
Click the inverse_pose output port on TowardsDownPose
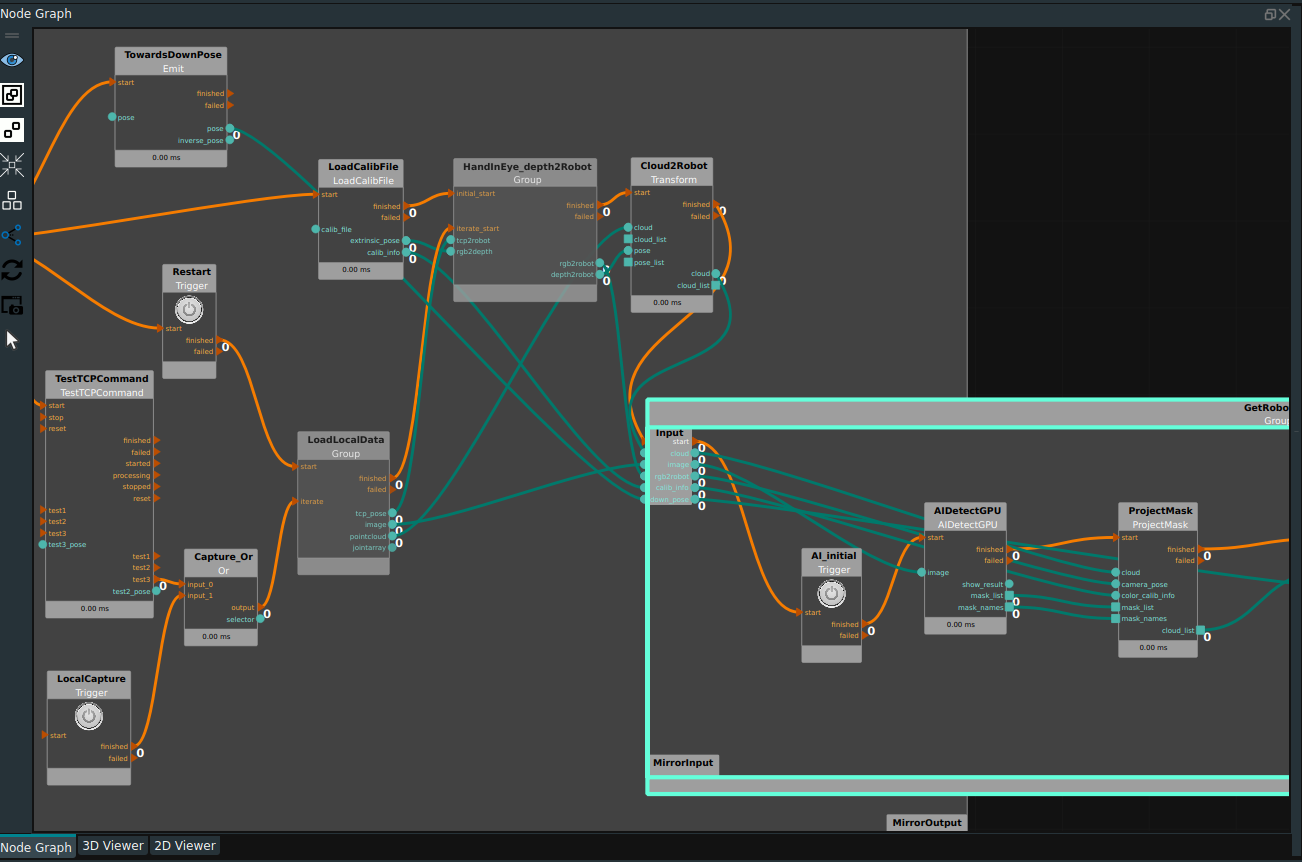(230, 140)
